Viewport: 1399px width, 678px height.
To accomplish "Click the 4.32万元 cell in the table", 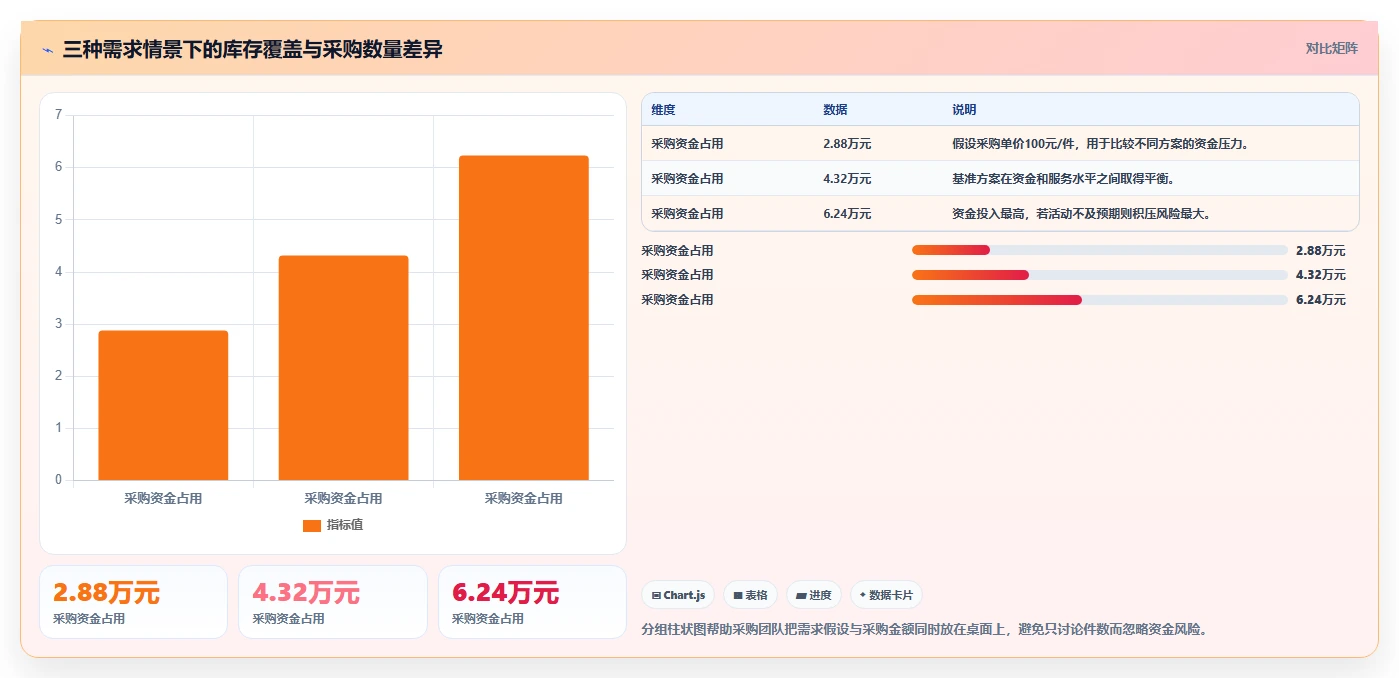I will click(847, 179).
